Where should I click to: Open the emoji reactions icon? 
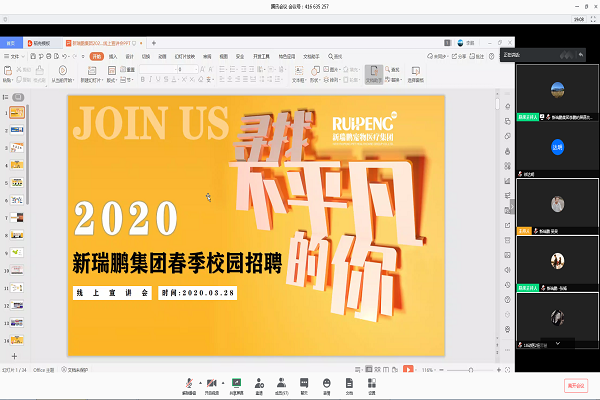tap(325, 382)
